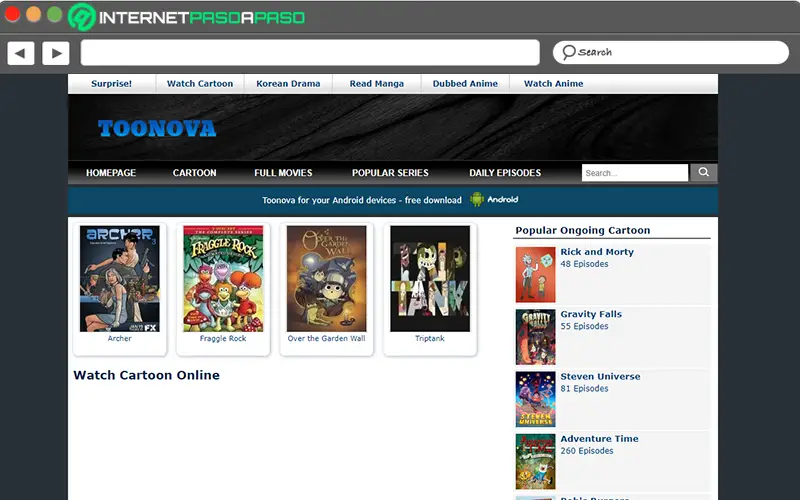Viewport: 800px width, 500px height.
Task: Click the green Android robot icon
Action: click(x=477, y=199)
